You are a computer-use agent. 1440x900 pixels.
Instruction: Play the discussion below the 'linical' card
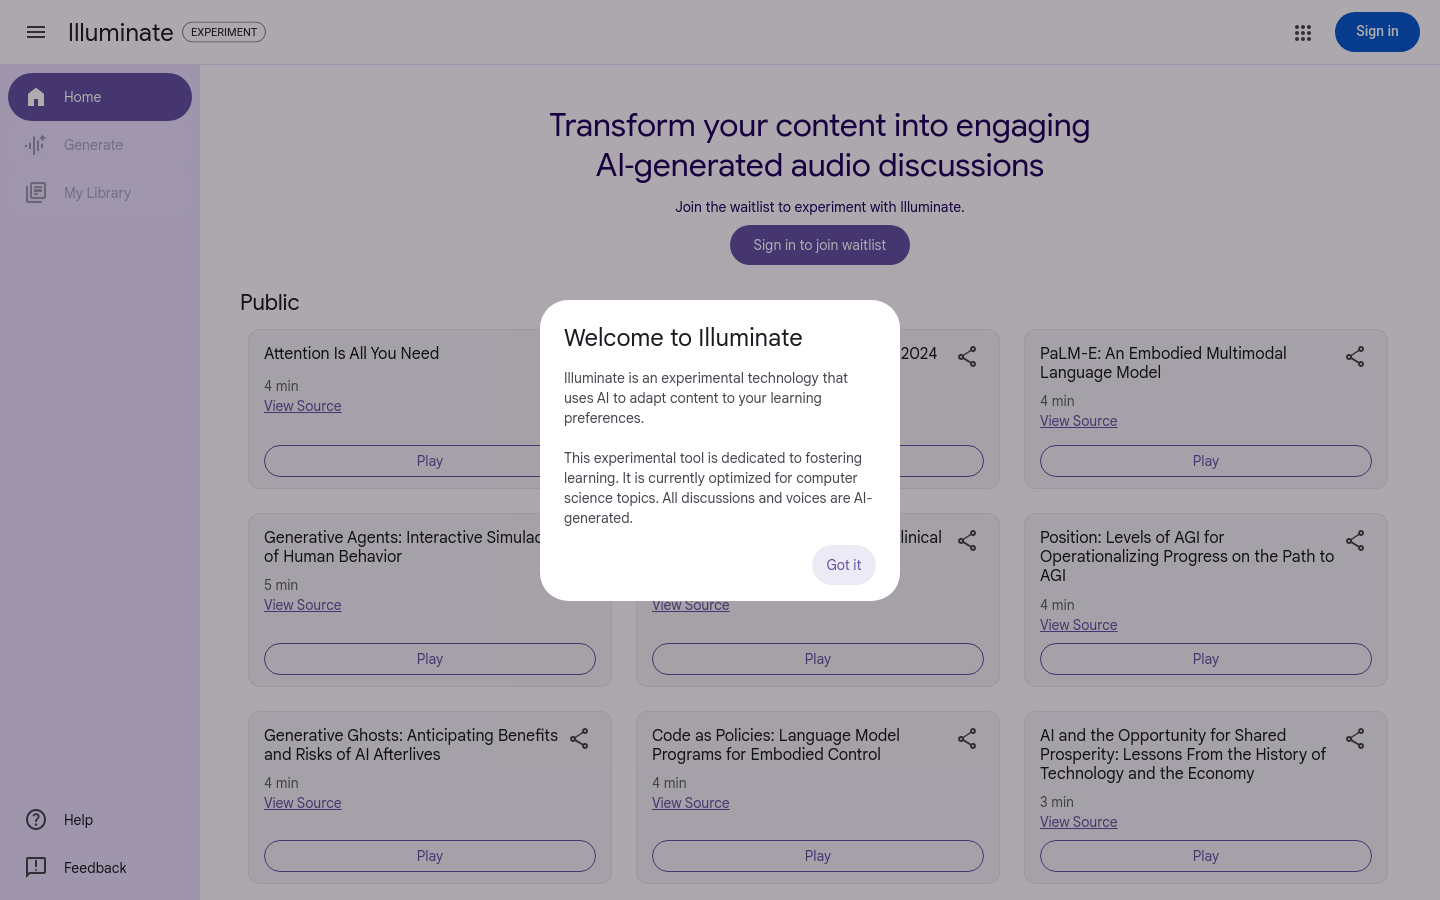pyautogui.click(x=818, y=659)
